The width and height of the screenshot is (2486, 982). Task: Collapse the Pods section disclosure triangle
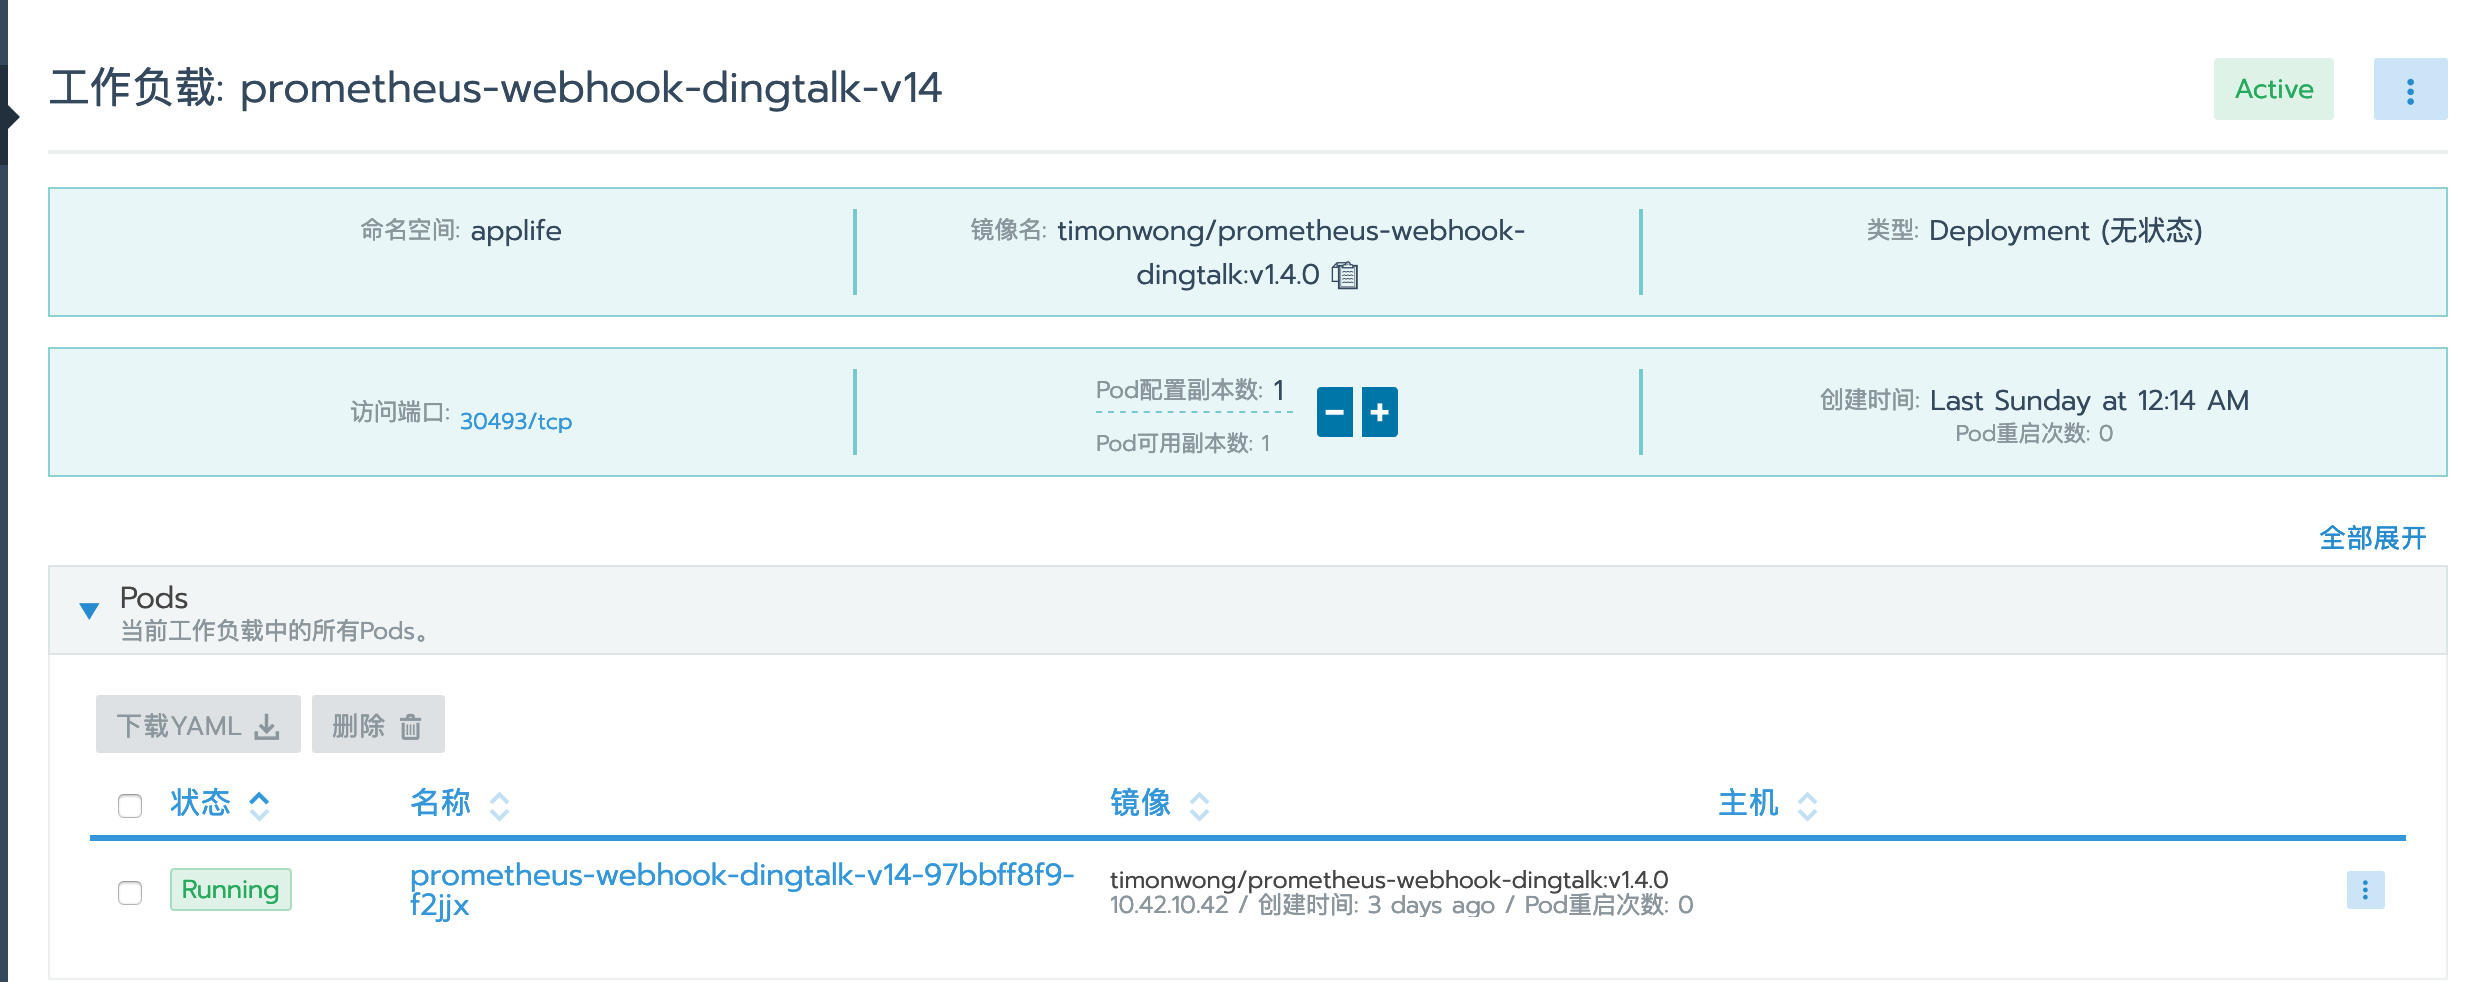(x=89, y=608)
